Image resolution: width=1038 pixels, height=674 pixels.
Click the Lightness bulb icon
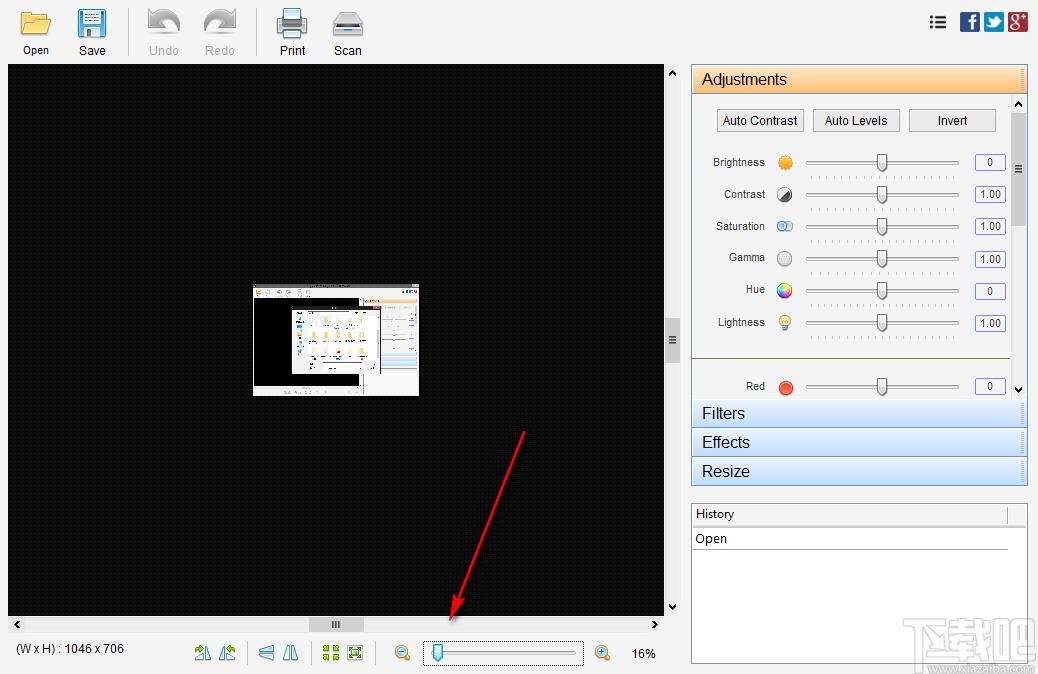pos(784,322)
